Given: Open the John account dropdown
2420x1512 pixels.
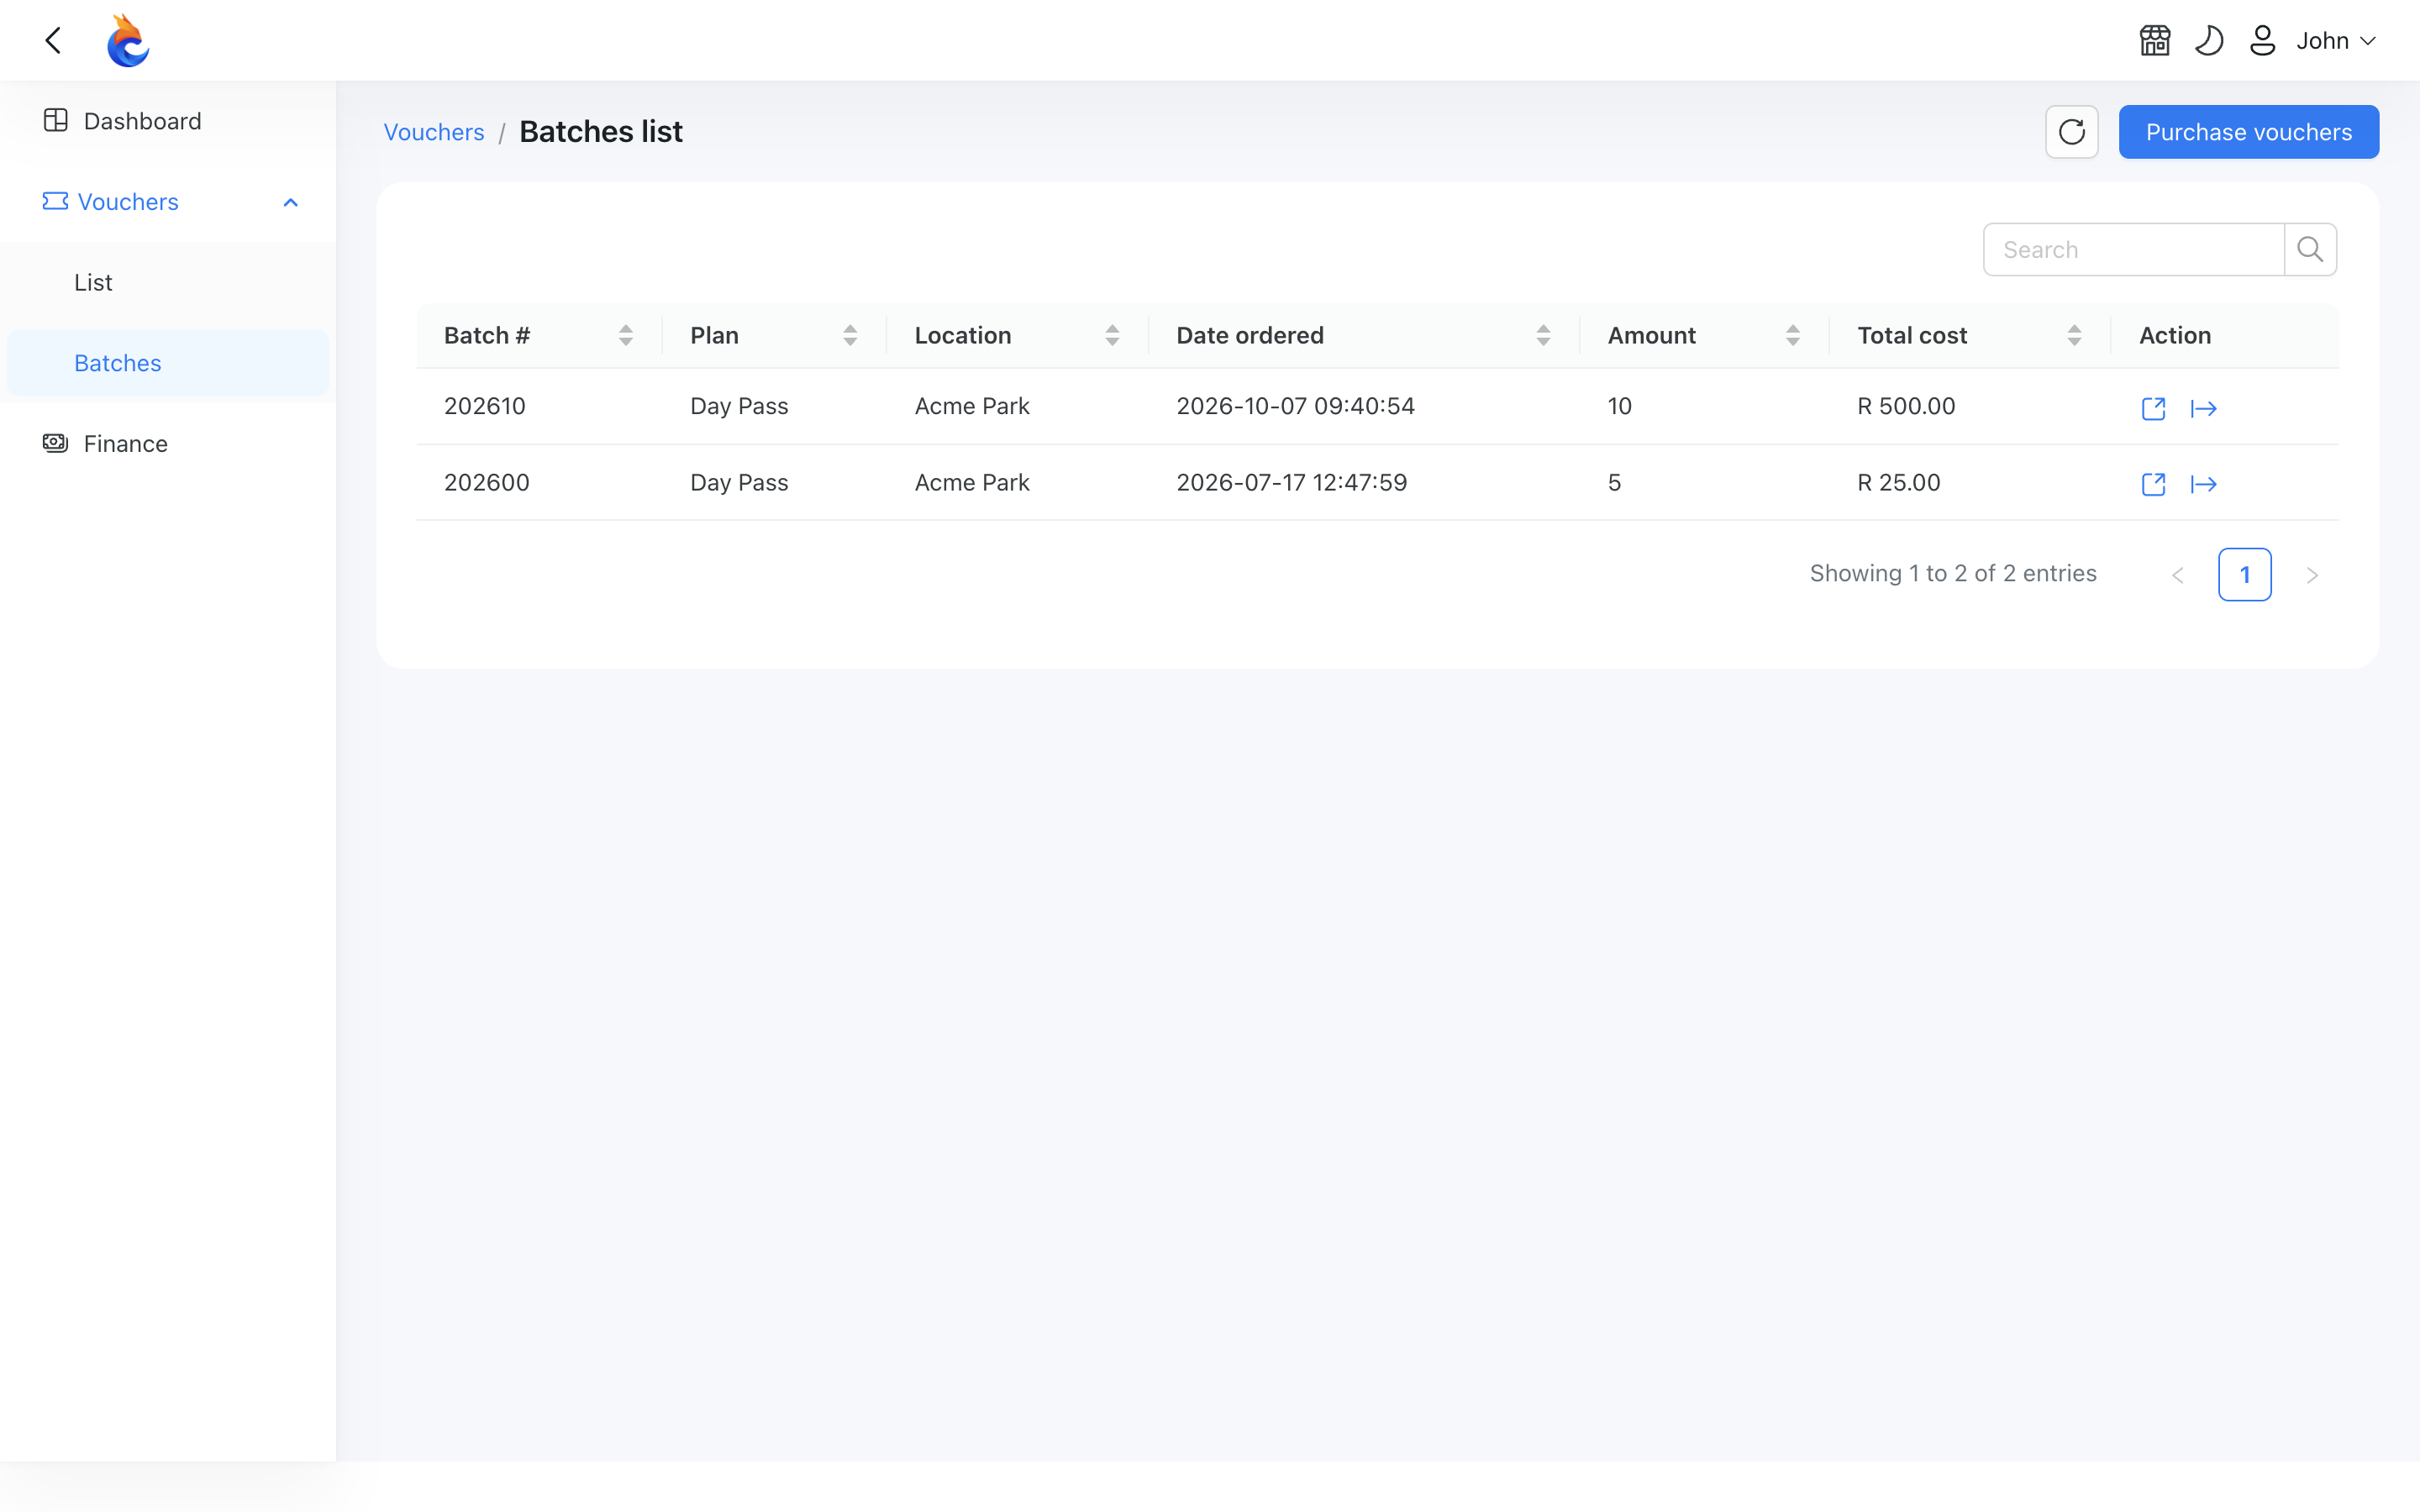Looking at the screenshot, I should 2336,41.
